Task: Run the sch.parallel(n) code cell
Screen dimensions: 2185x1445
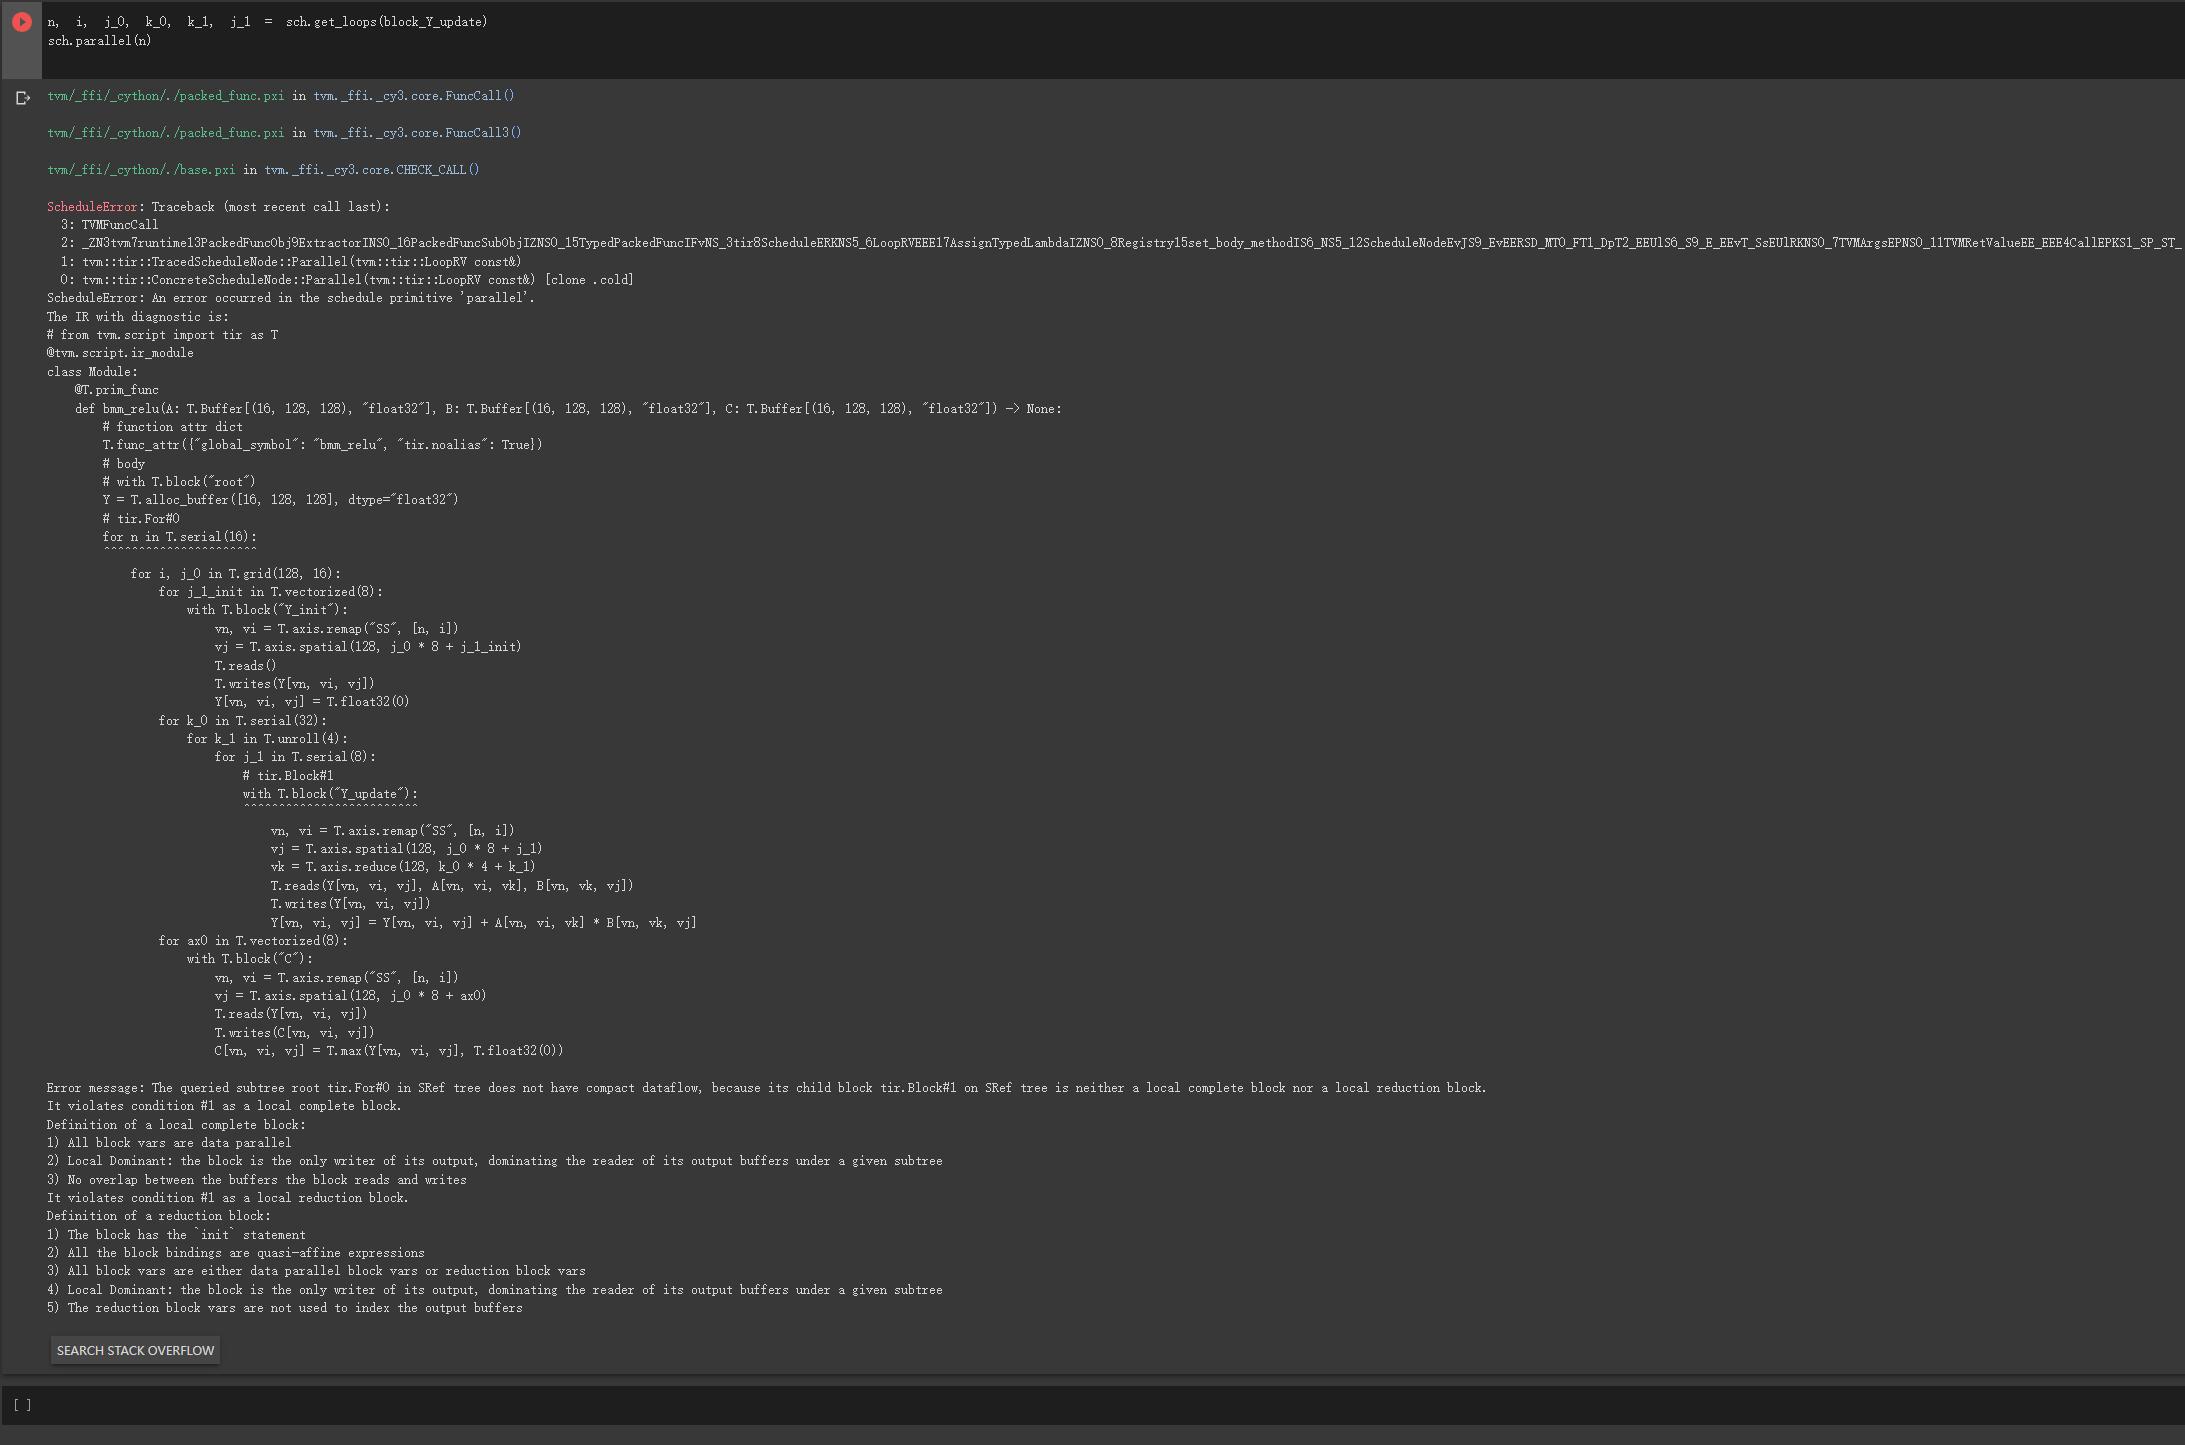Action: pyautogui.click(x=22, y=21)
